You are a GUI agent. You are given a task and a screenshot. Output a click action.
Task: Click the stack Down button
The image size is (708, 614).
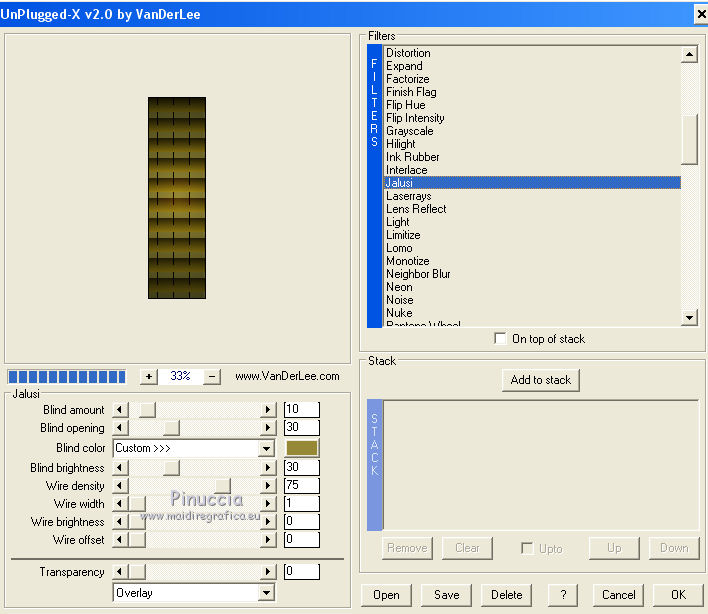pos(674,548)
